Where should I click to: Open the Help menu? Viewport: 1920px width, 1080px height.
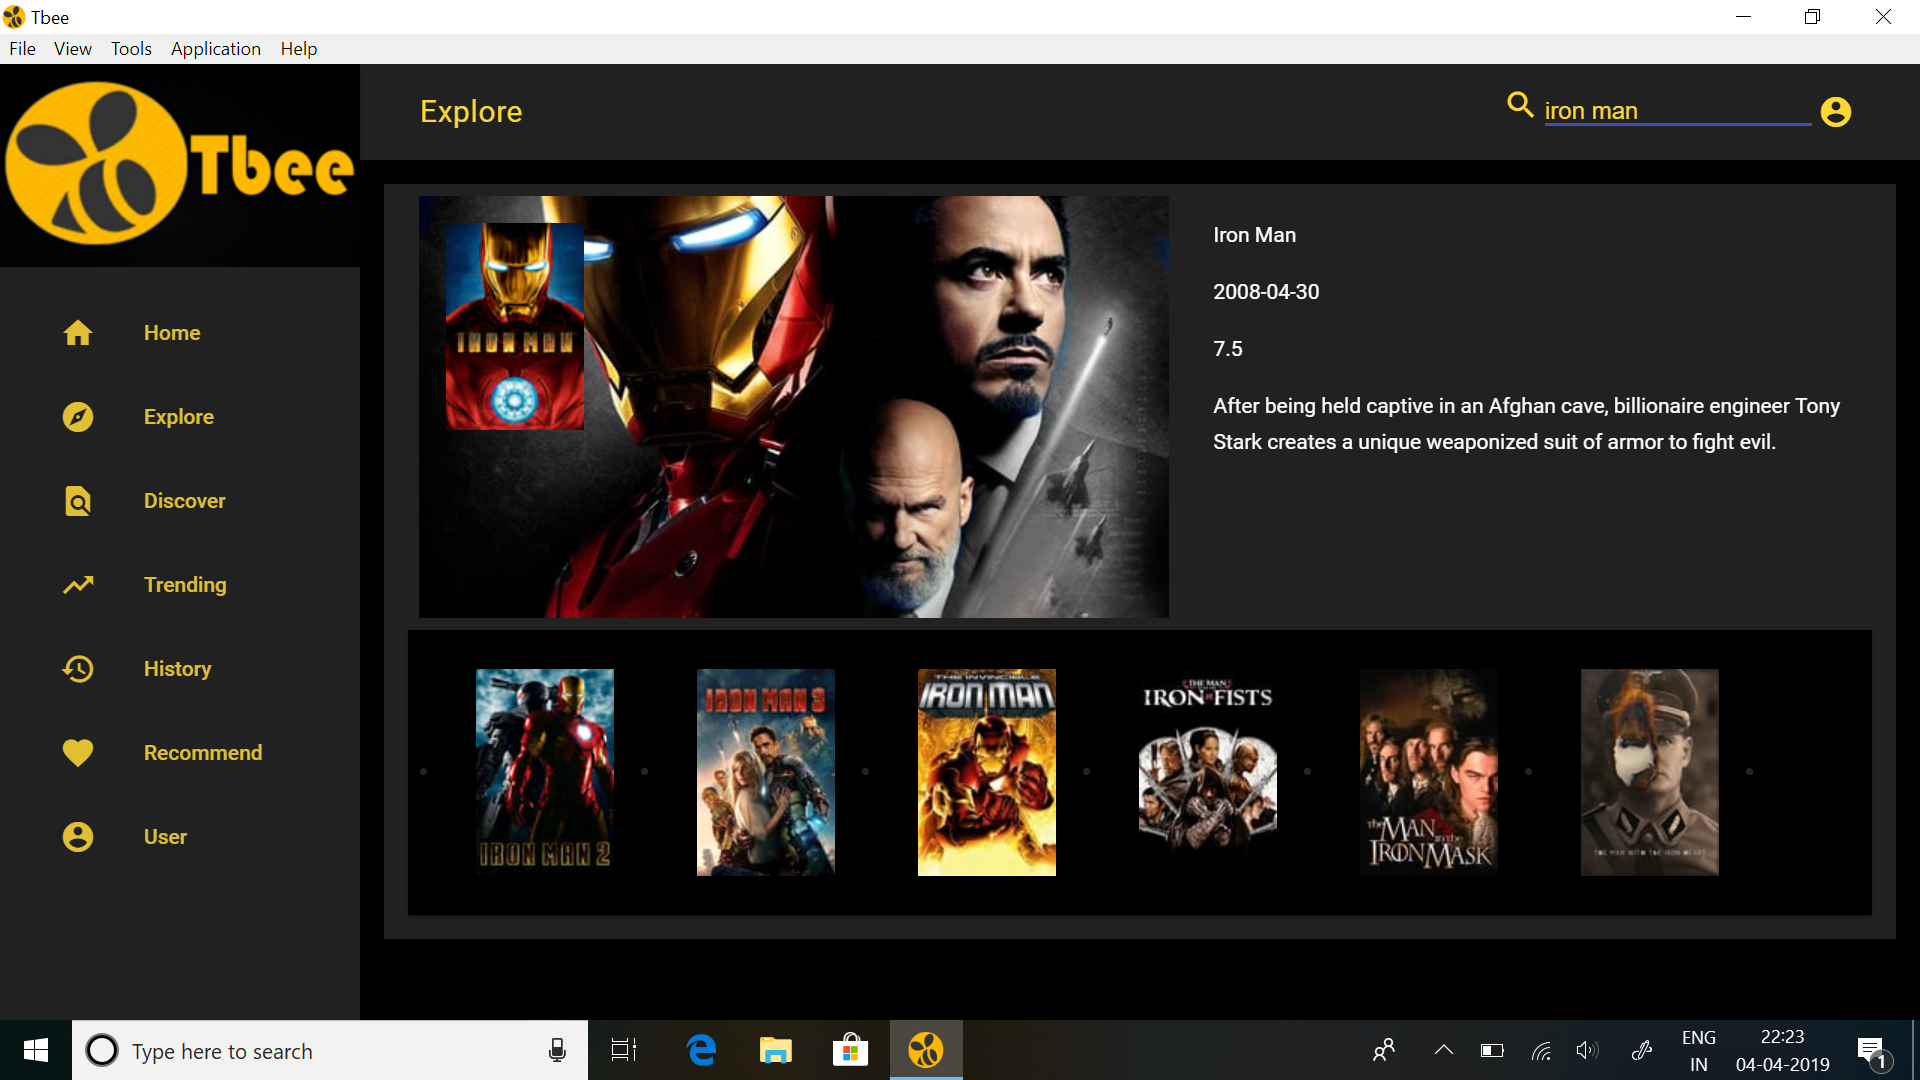pos(298,49)
